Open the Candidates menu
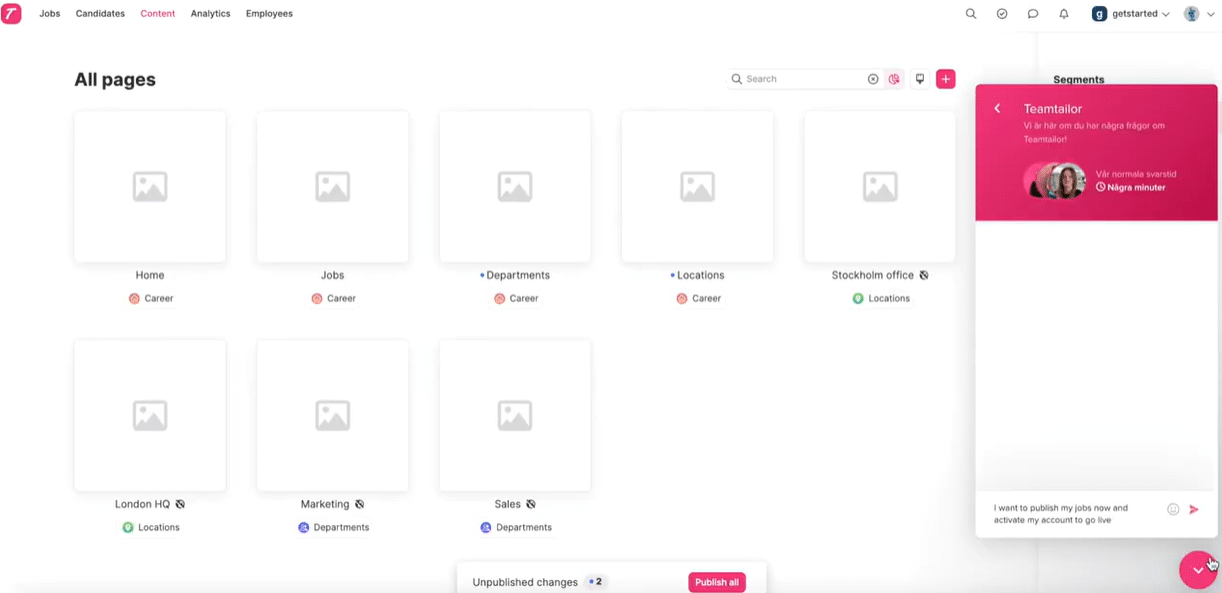Viewport: 1222px width, 593px height. [x=100, y=14]
